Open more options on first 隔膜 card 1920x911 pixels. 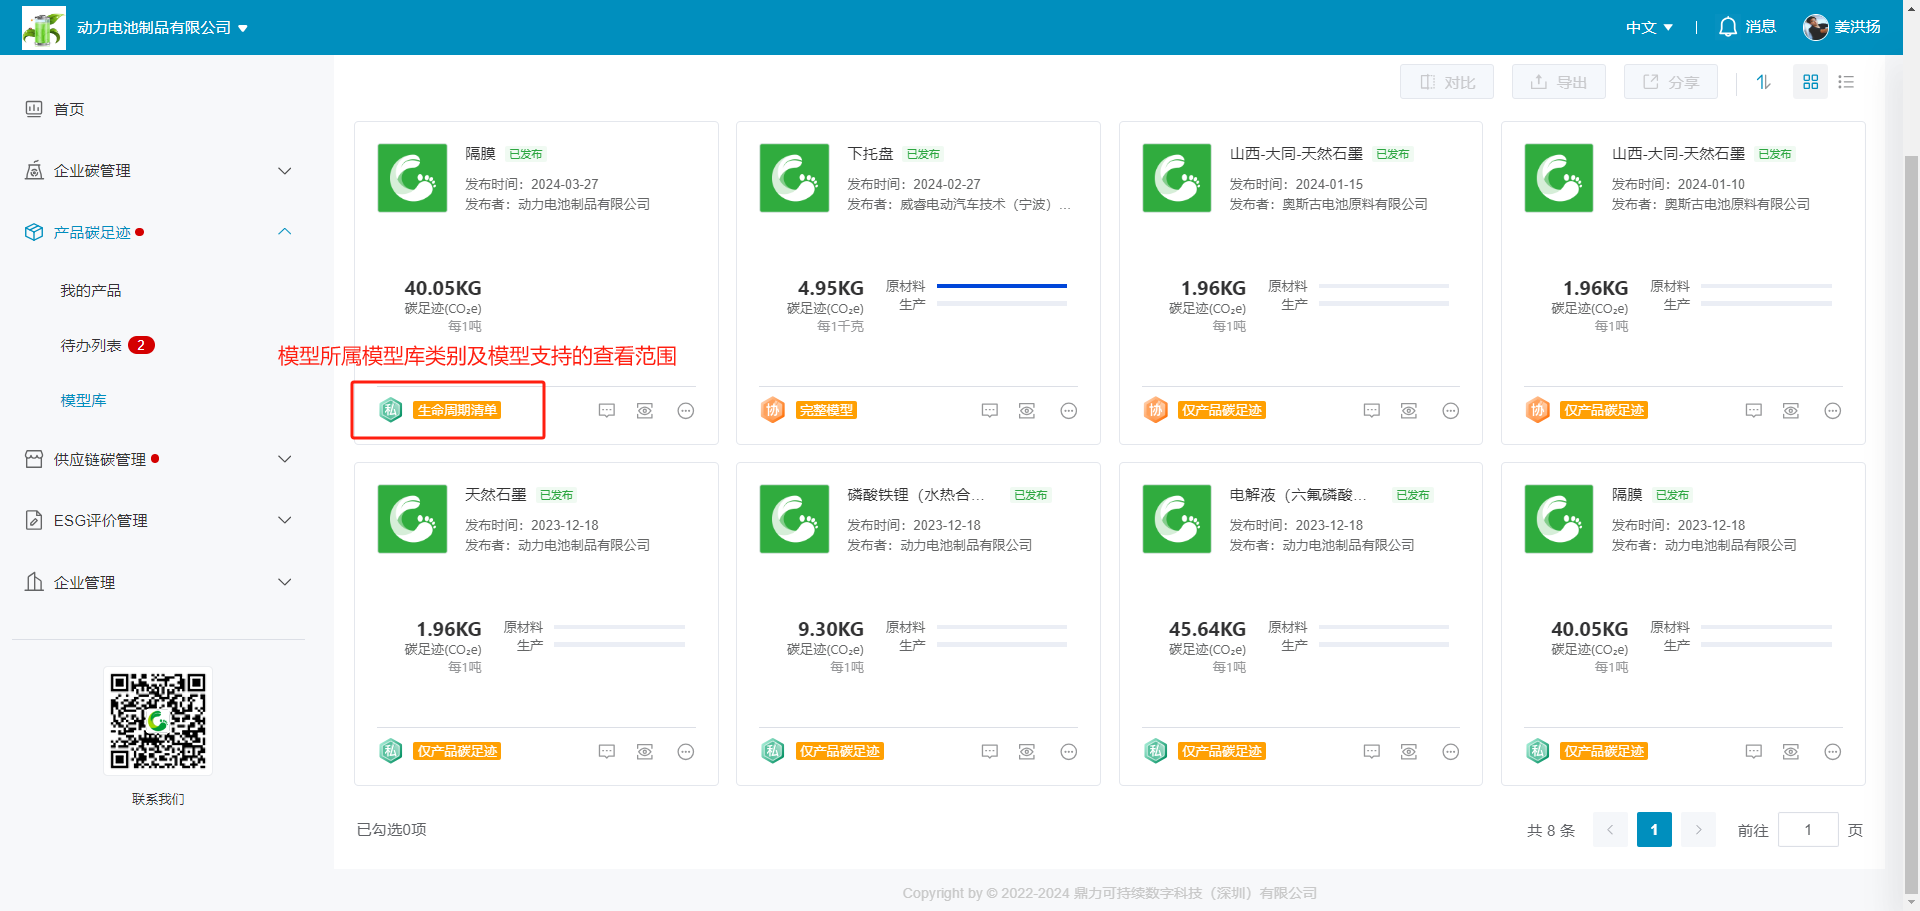[685, 411]
